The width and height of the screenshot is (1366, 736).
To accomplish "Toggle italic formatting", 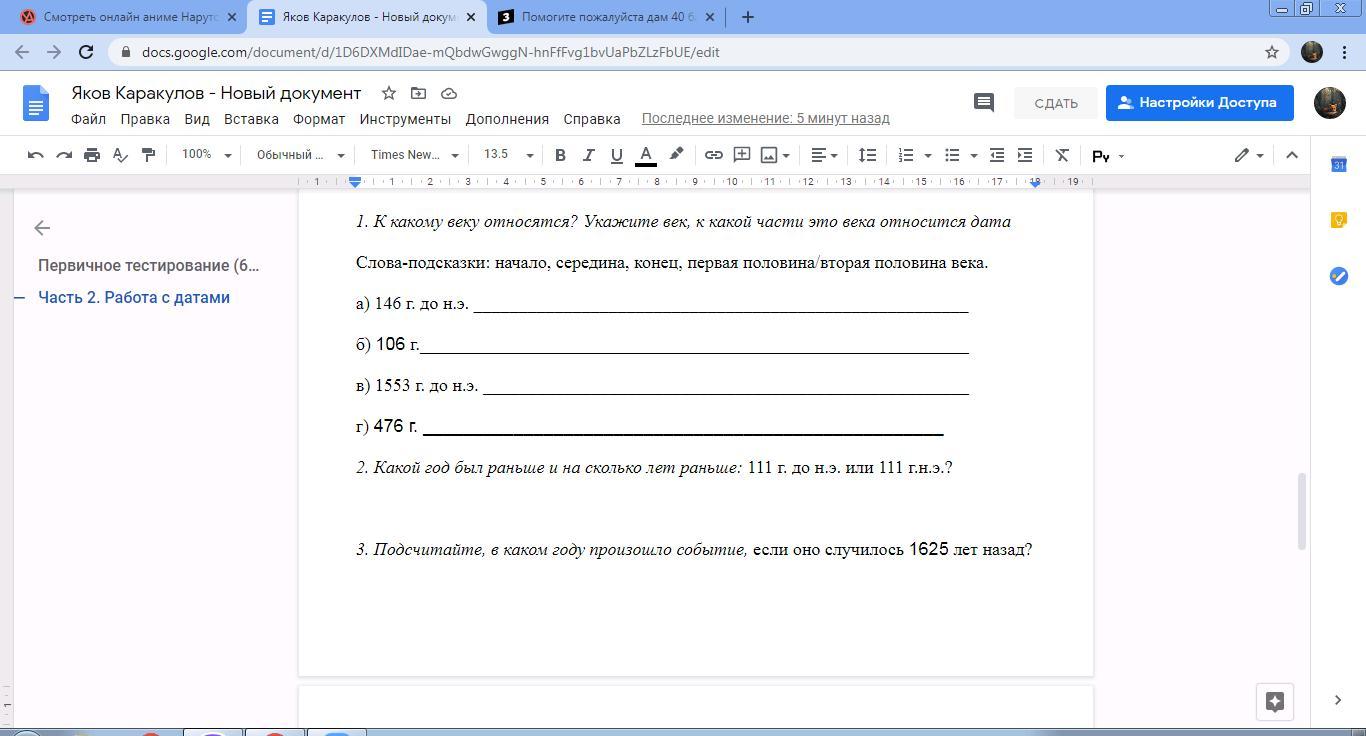I will pyautogui.click(x=588, y=155).
